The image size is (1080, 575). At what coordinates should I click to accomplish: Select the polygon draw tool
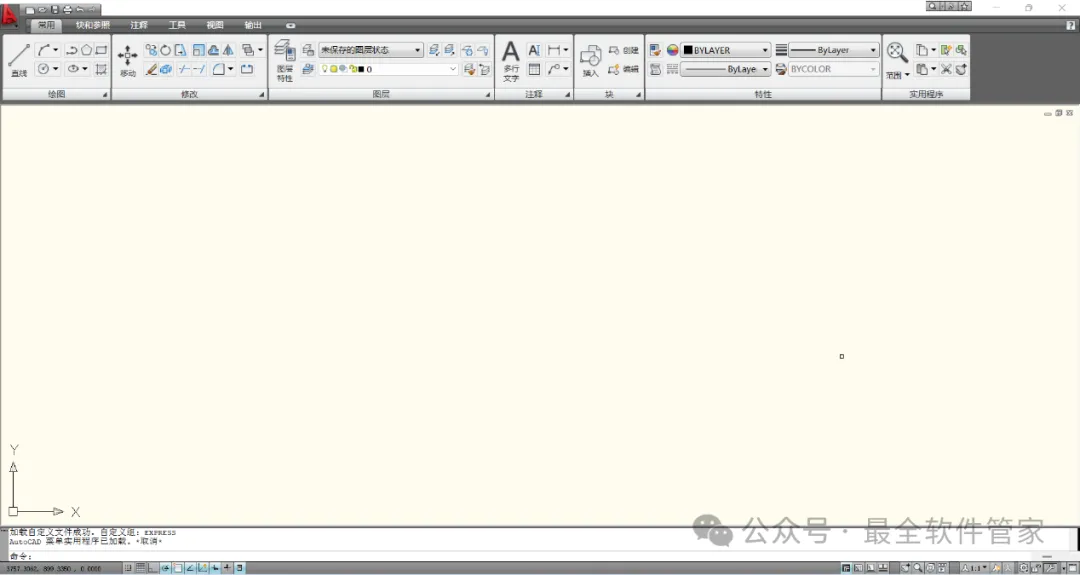coord(86,50)
